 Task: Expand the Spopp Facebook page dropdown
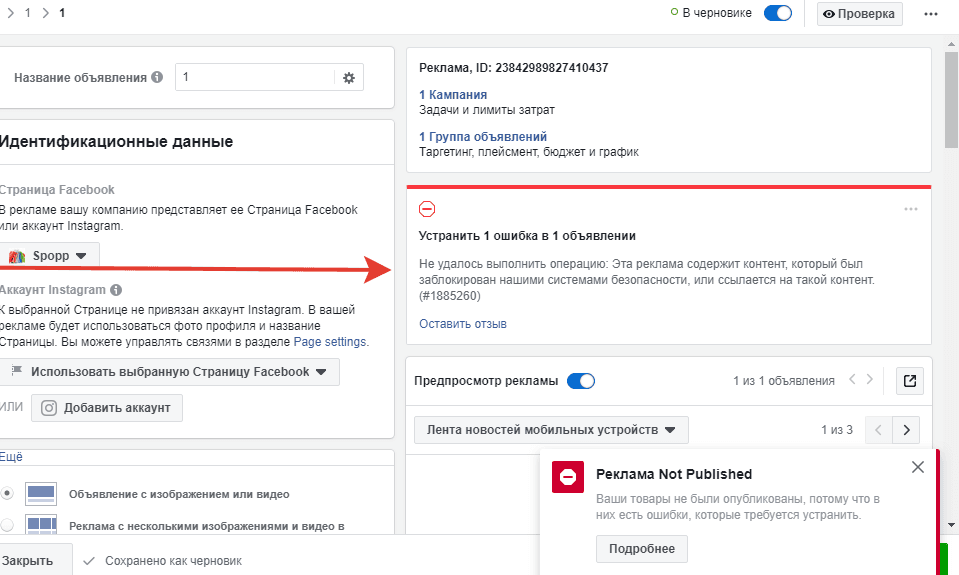pos(48,256)
